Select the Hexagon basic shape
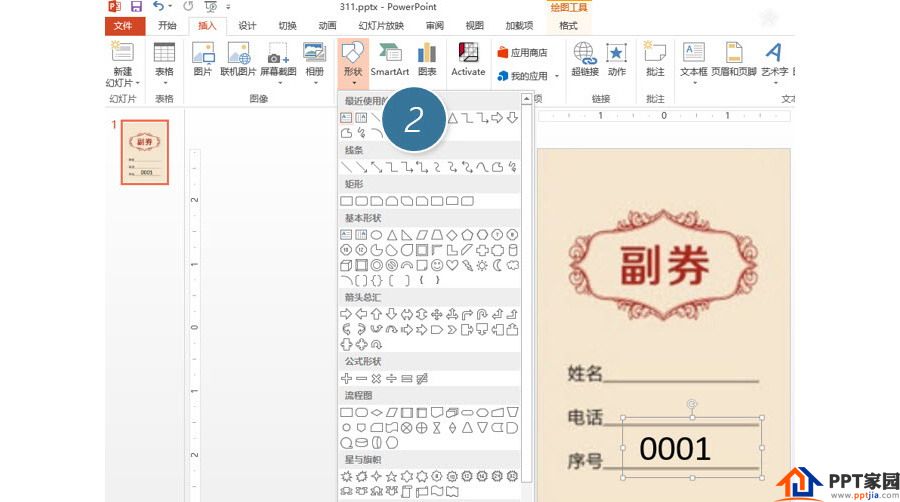Viewport: 900px width, 502px height. tap(482, 235)
